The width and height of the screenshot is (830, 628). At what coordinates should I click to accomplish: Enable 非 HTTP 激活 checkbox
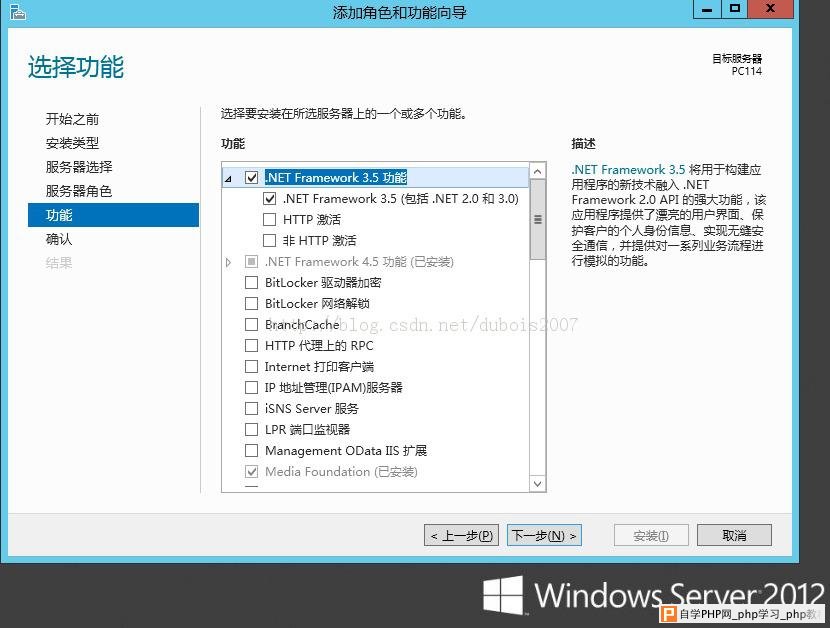(x=269, y=240)
